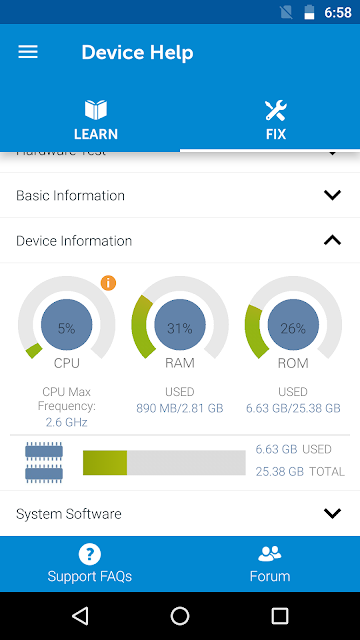This screenshot has width=360, height=640.
Task: Expand the System Software section
Action: [x=180, y=513]
